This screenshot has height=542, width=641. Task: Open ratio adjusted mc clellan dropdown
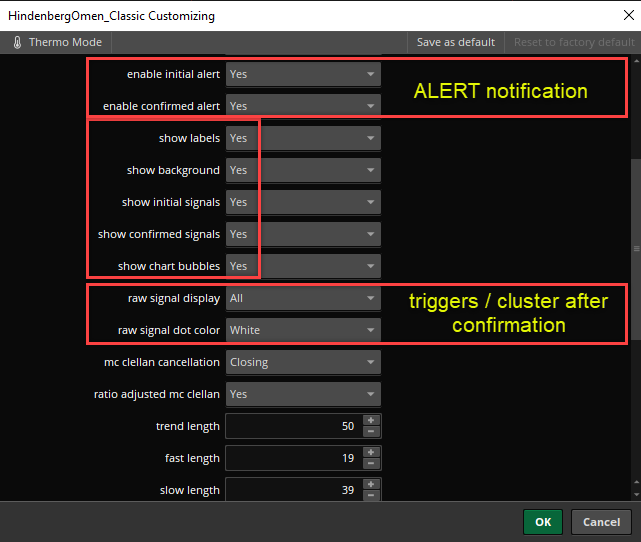(x=303, y=394)
